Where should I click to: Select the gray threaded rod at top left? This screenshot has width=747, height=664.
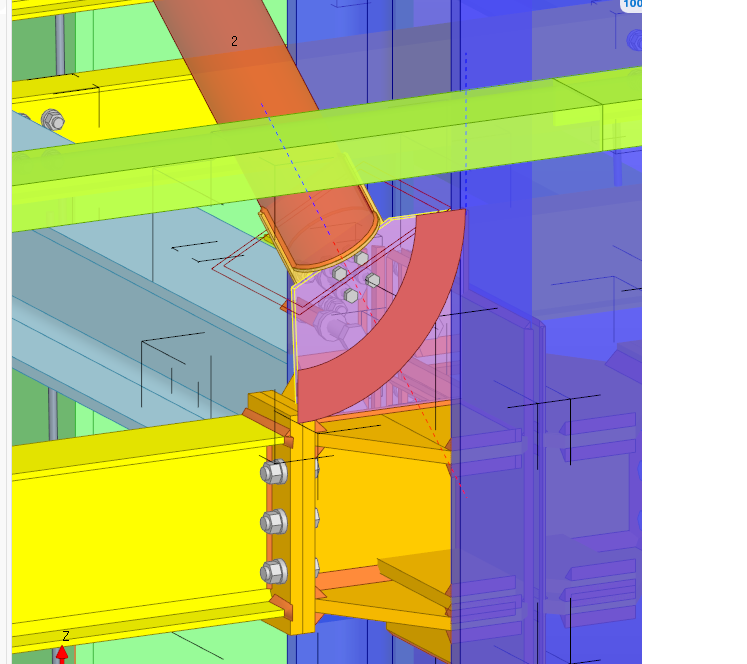point(60,40)
